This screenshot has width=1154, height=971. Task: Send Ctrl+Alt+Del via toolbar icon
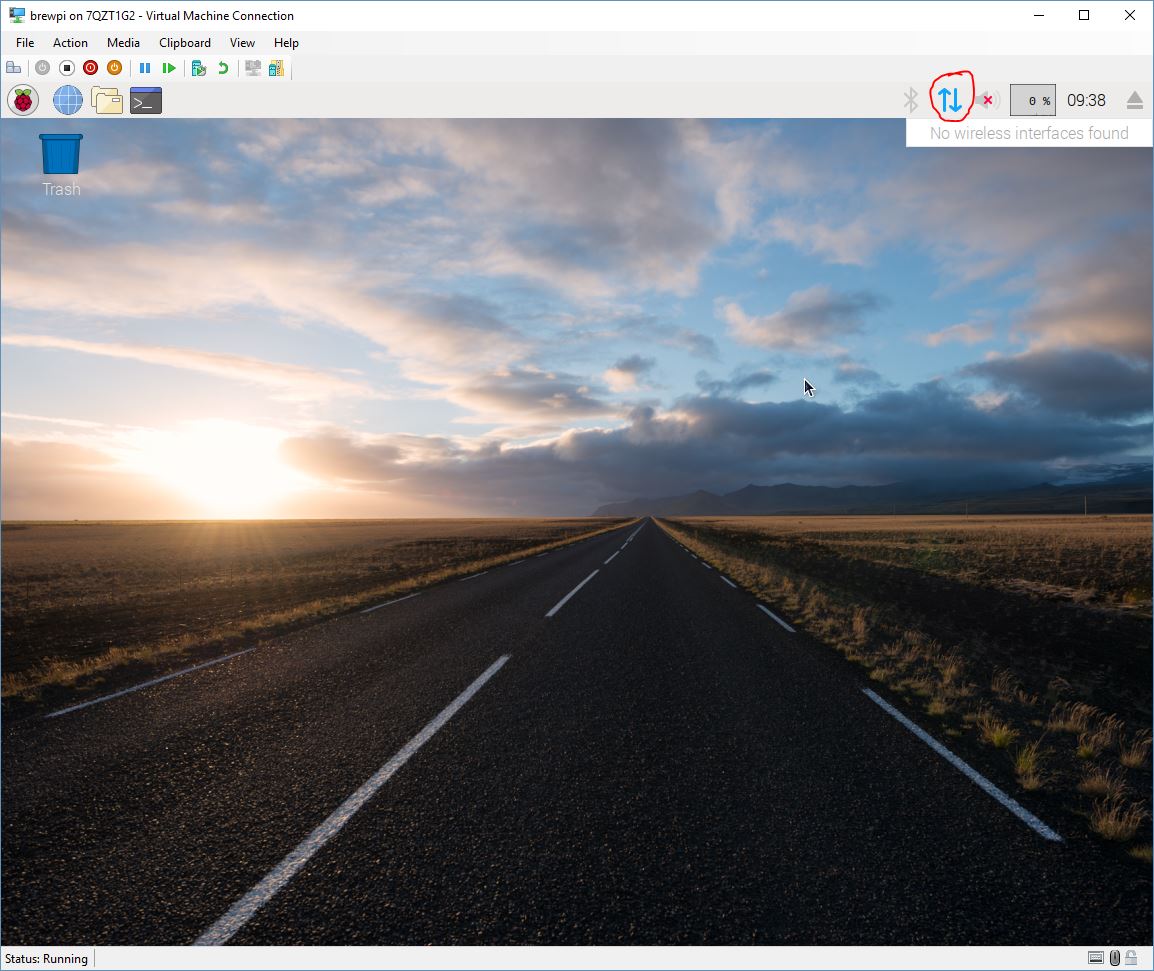tap(13, 68)
